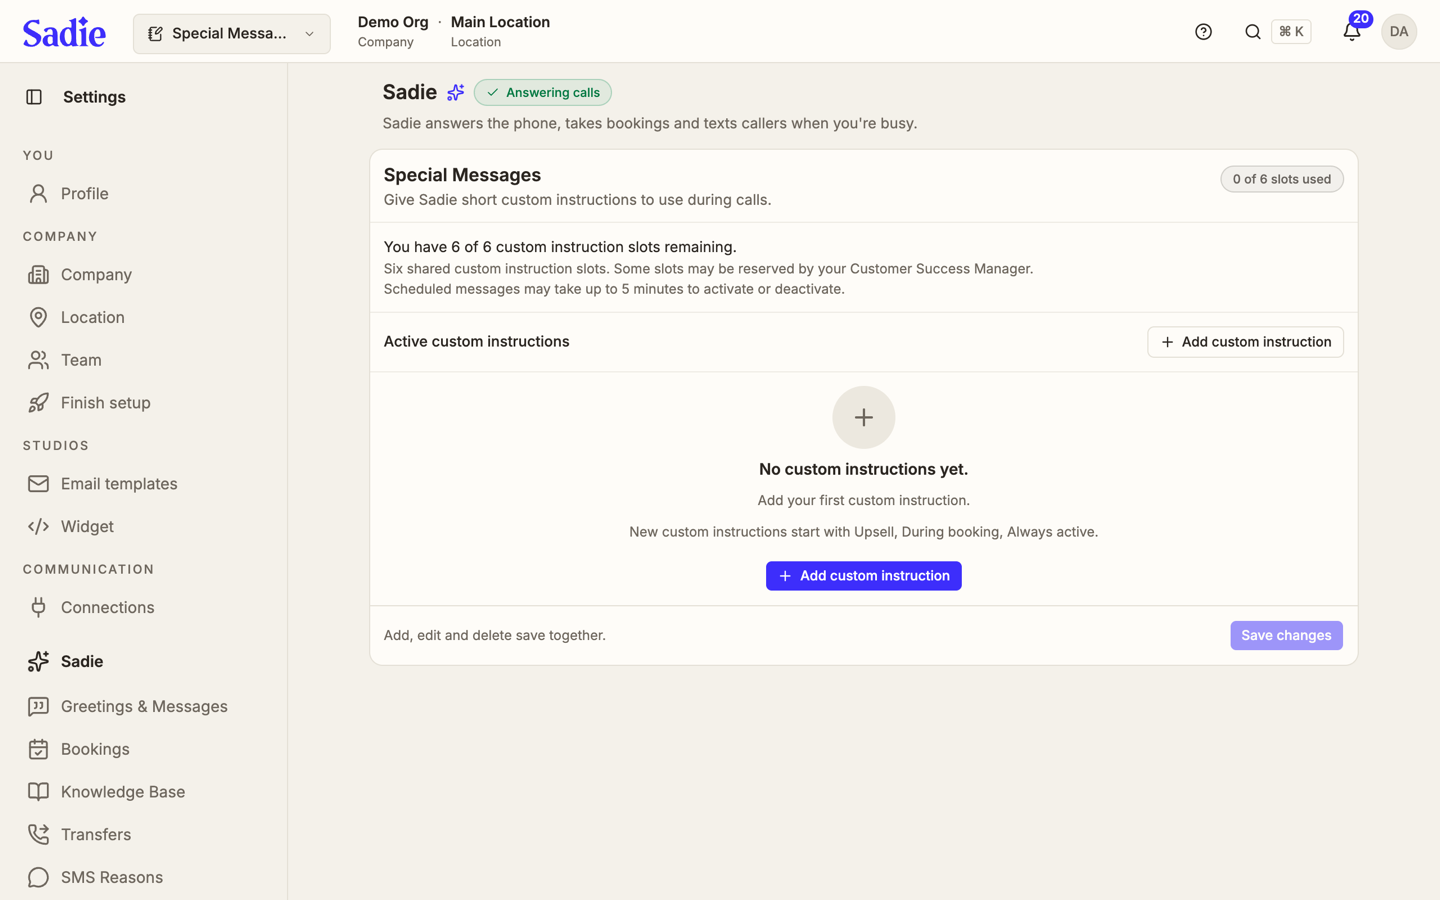The image size is (1440, 900).
Task: Open the DA user avatar menu
Action: (x=1398, y=32)
